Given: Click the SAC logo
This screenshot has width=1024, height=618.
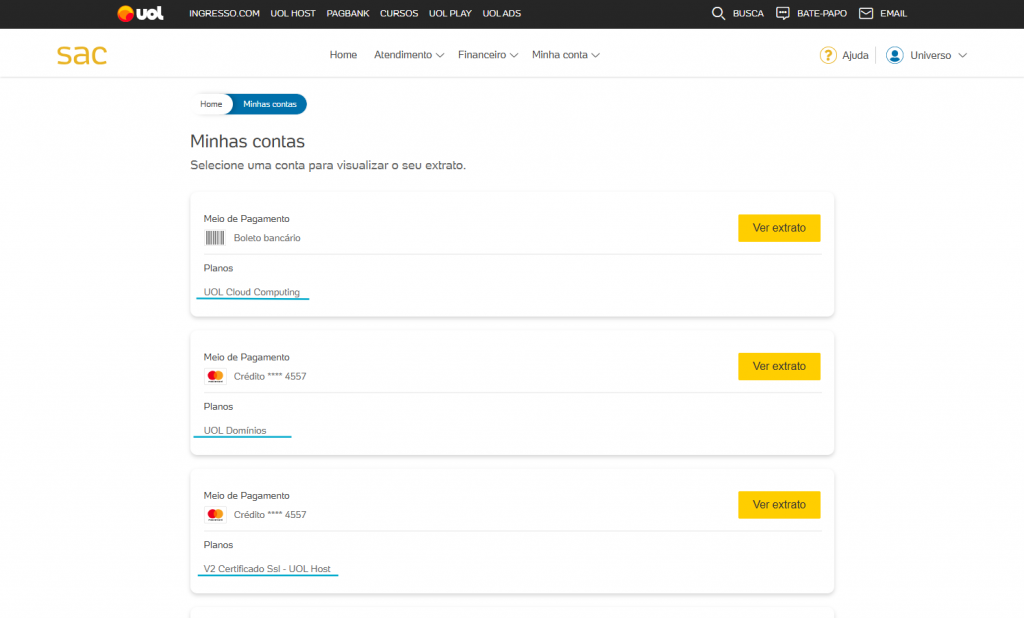Looking at the screenshot, I should click(x=82, y=55).
